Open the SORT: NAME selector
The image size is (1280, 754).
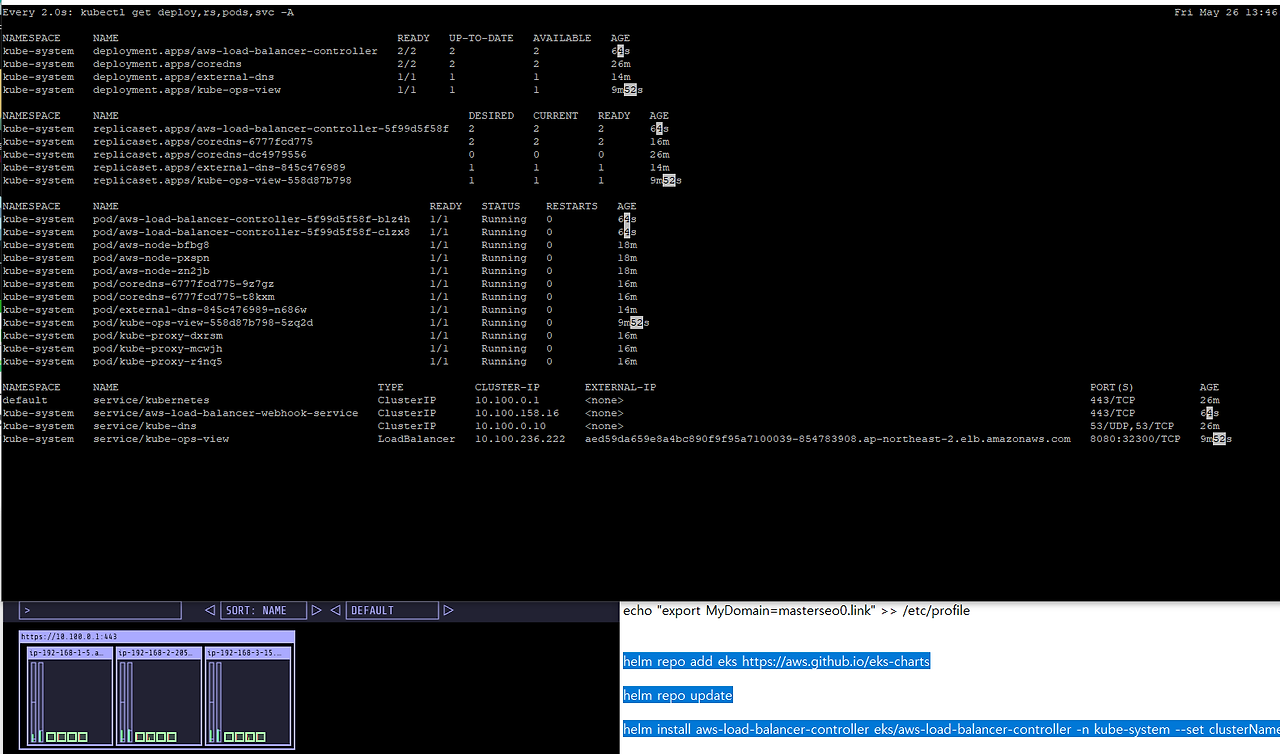pos(264,610)
